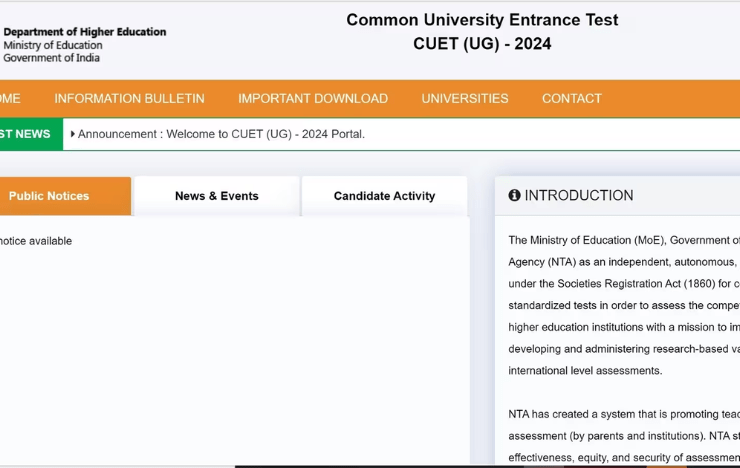Image resolution: width=740 pixels, height=468 pixels.
Task: Click the arrow bullet before the Announcement
Action: 73,134
